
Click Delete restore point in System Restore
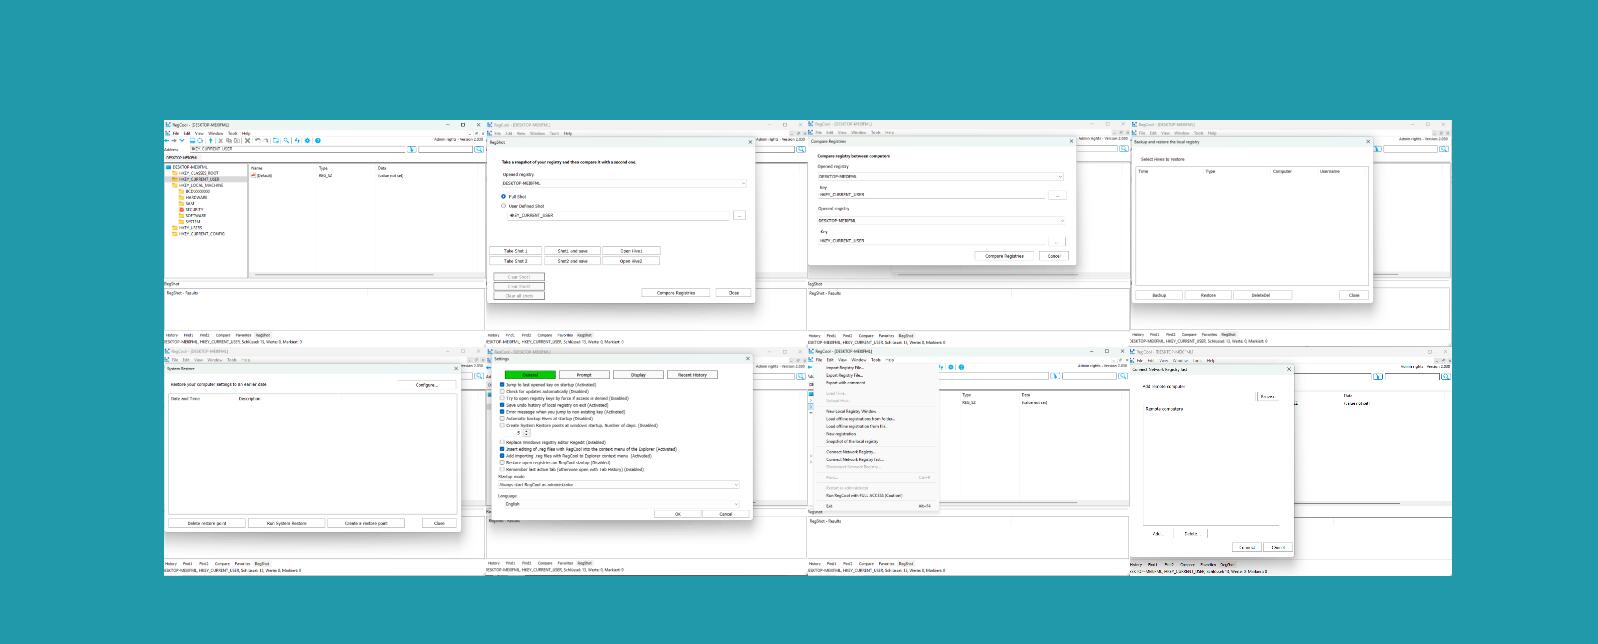206,523
